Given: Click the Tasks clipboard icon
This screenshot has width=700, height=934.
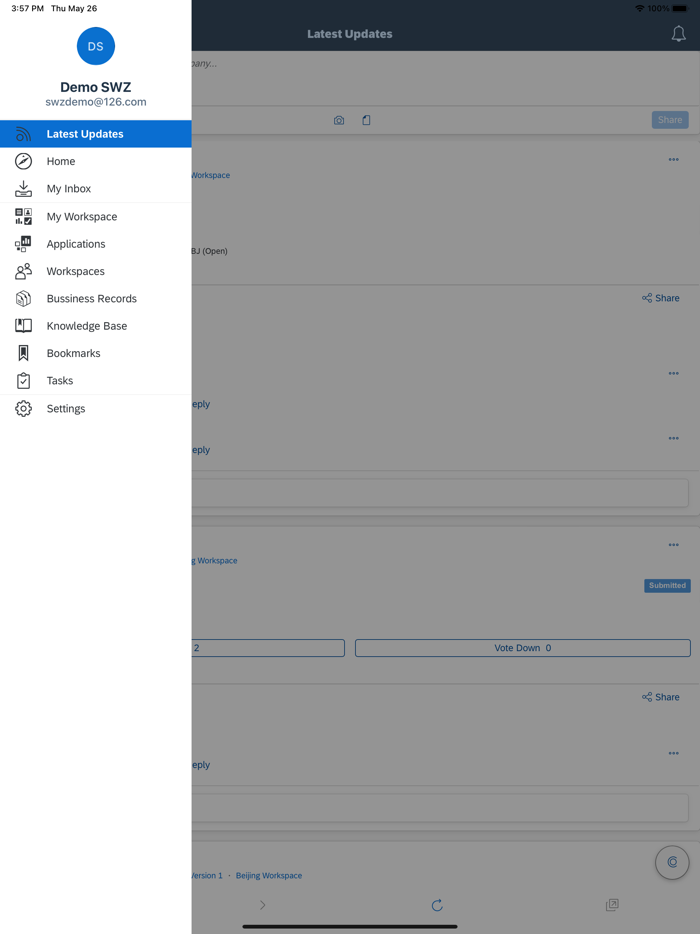Looking at the screenshot, I should [x=23, y=381].
